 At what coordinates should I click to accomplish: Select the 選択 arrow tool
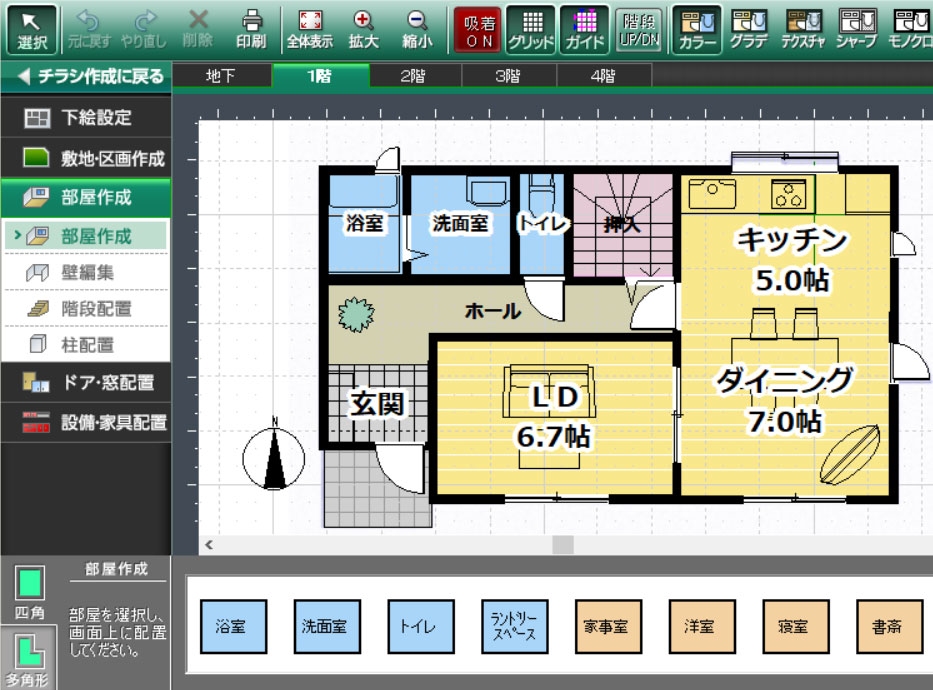32,29
